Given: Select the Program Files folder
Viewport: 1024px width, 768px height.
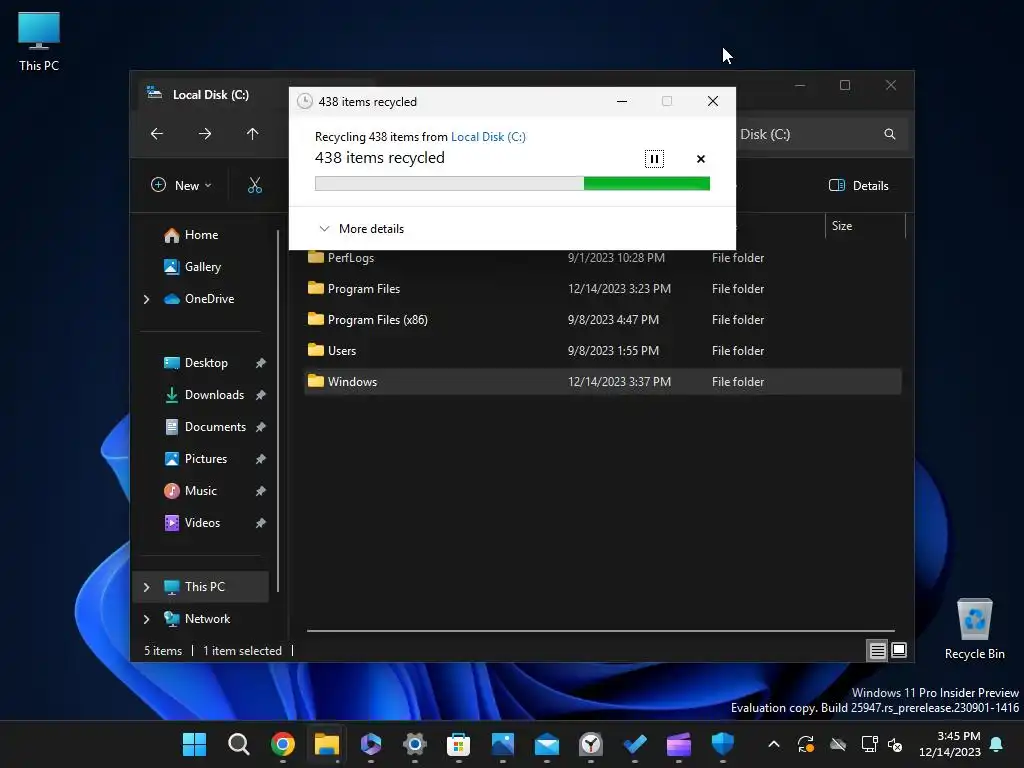Looking at the screenshot, I should (x=602, y=288).
